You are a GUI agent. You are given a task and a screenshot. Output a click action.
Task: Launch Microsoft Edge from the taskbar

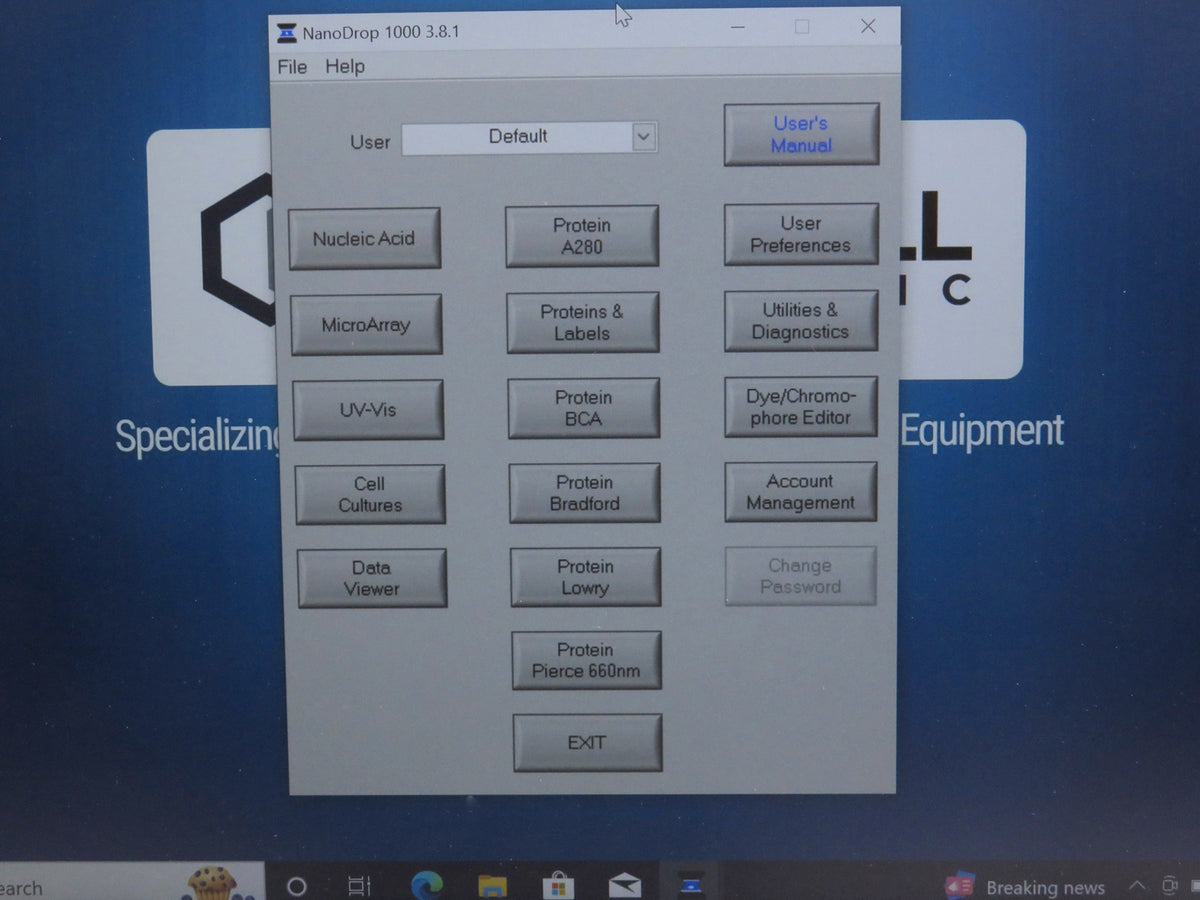[x=427, y=886]
